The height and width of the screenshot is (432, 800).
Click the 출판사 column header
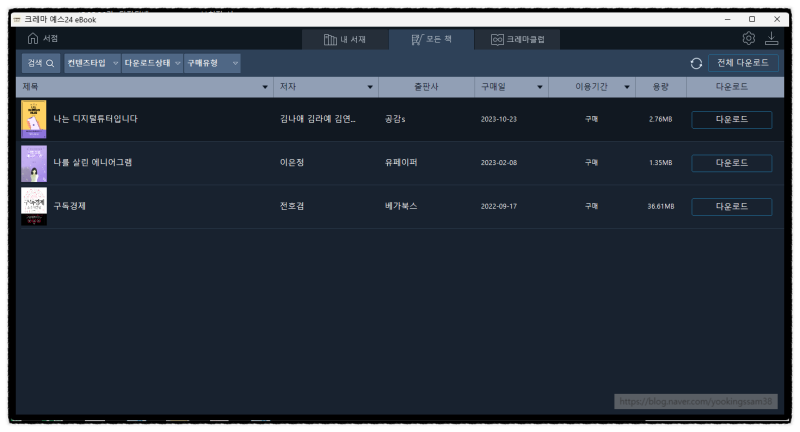[427, 87]
